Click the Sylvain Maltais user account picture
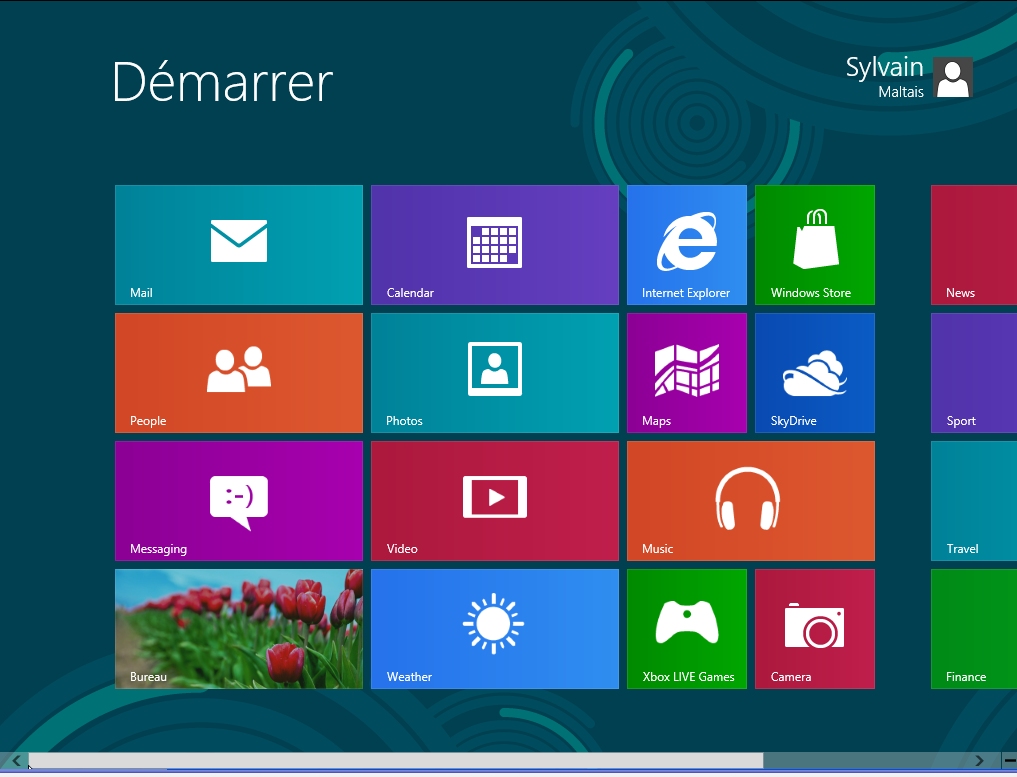1017x777 pixels. pos(952,78)
